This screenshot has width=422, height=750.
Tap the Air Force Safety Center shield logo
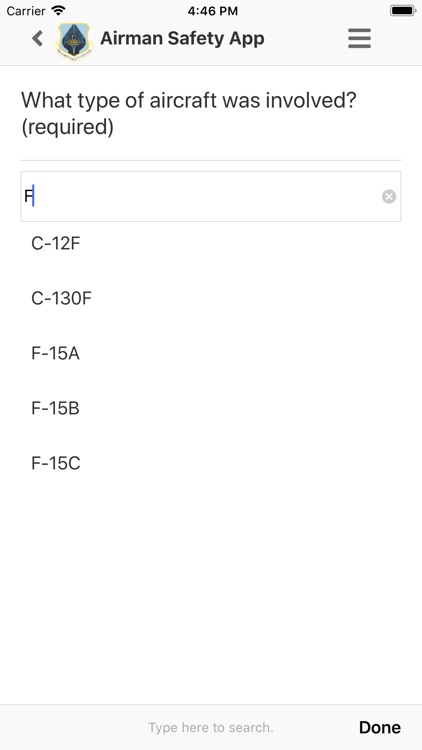[75, 41]
